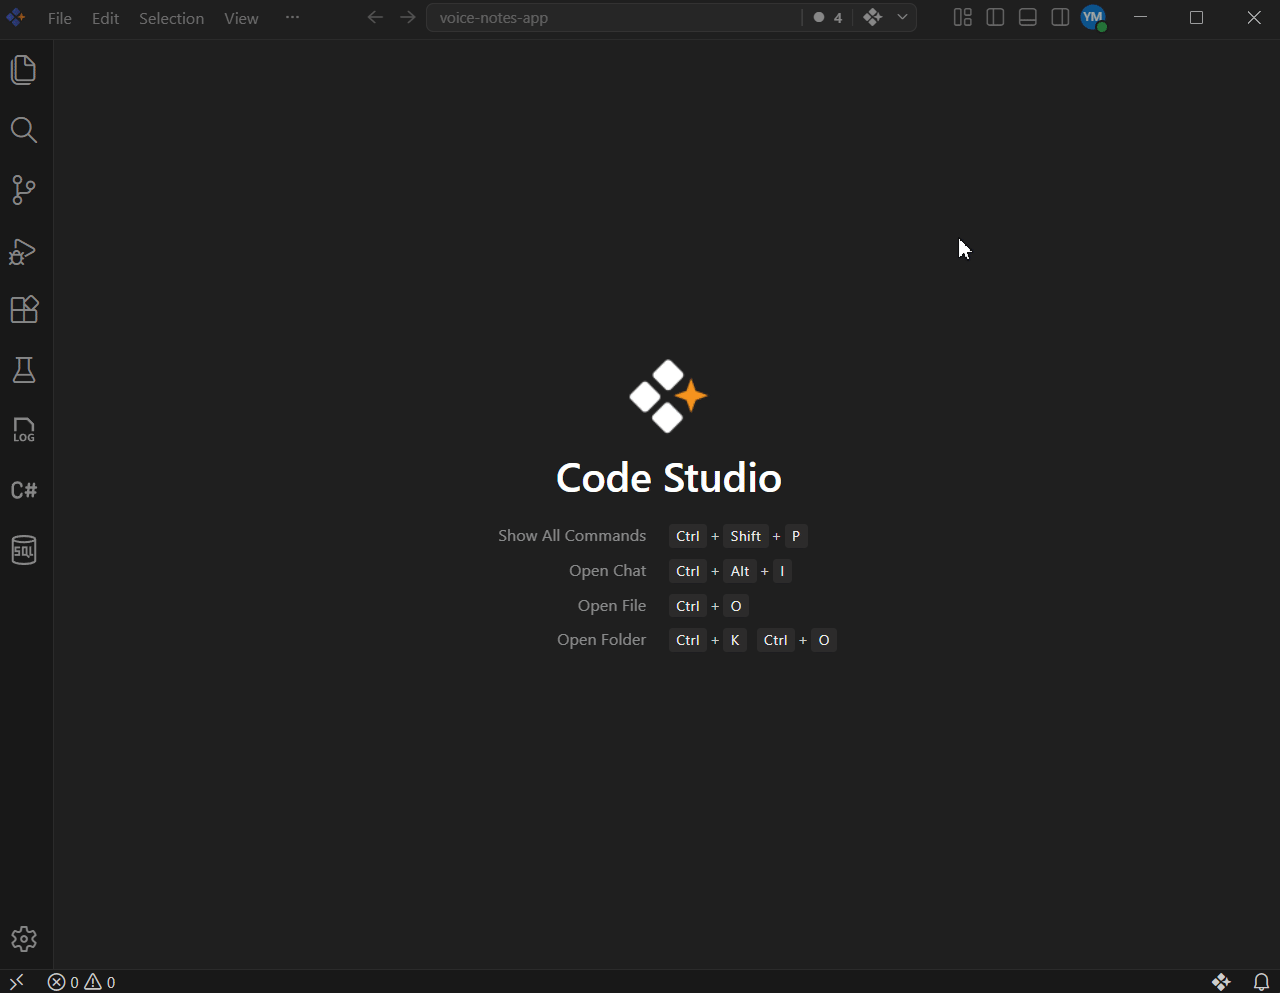Click the Open Folder label

pos(602,640)
